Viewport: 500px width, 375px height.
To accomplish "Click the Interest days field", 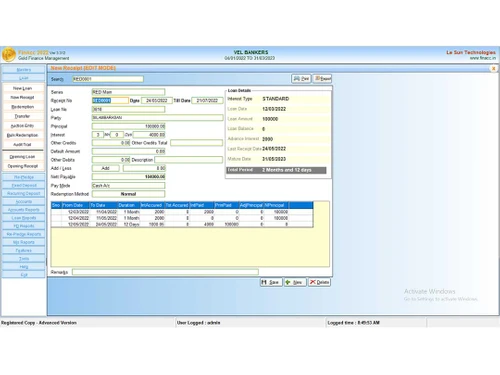I will 117,135.
